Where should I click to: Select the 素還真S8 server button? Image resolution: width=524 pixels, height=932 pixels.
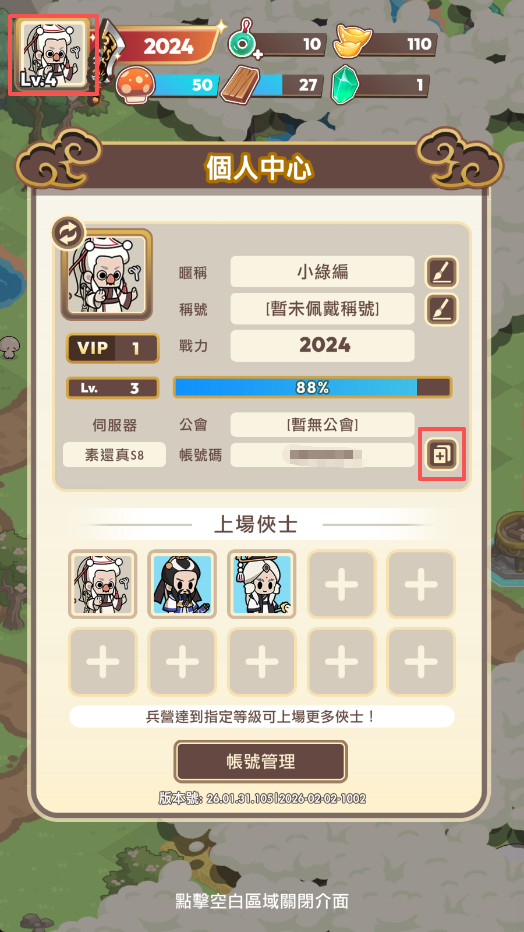click(x=114, y=455)
